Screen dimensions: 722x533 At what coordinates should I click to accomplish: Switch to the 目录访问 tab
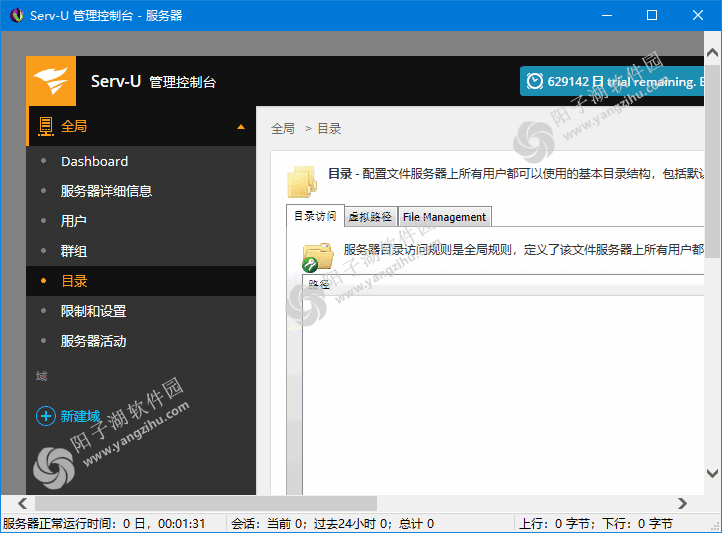click(x=315, y=216)
